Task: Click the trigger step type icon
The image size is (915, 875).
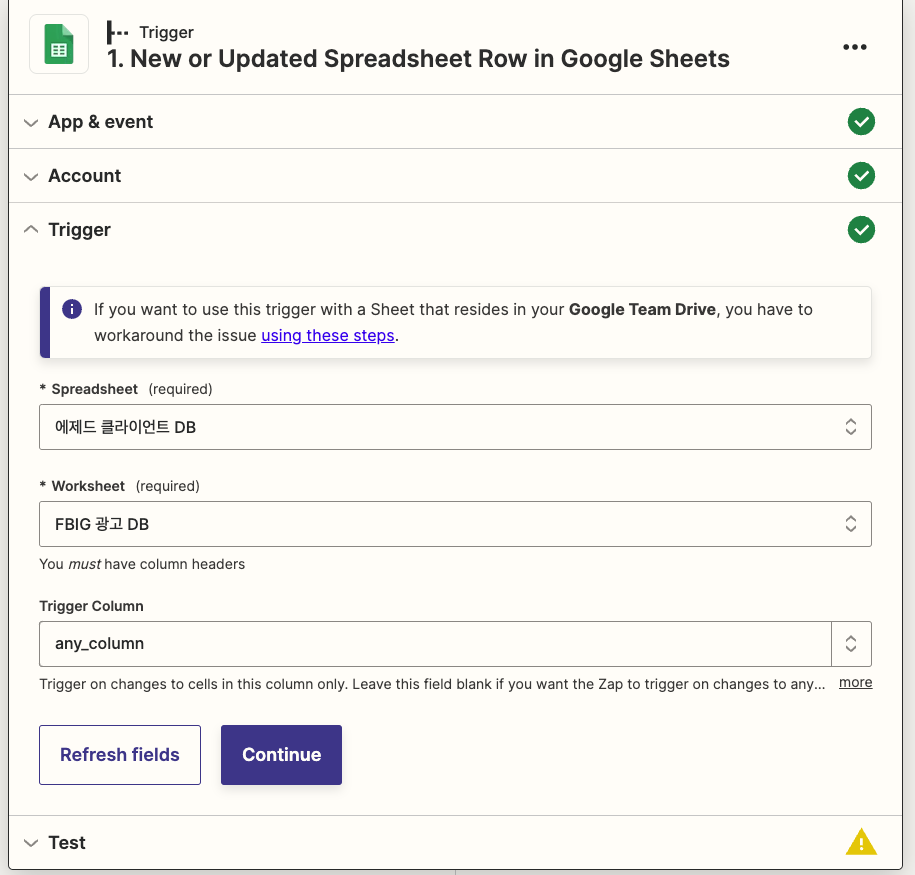Action: click(x=117, y=33)
